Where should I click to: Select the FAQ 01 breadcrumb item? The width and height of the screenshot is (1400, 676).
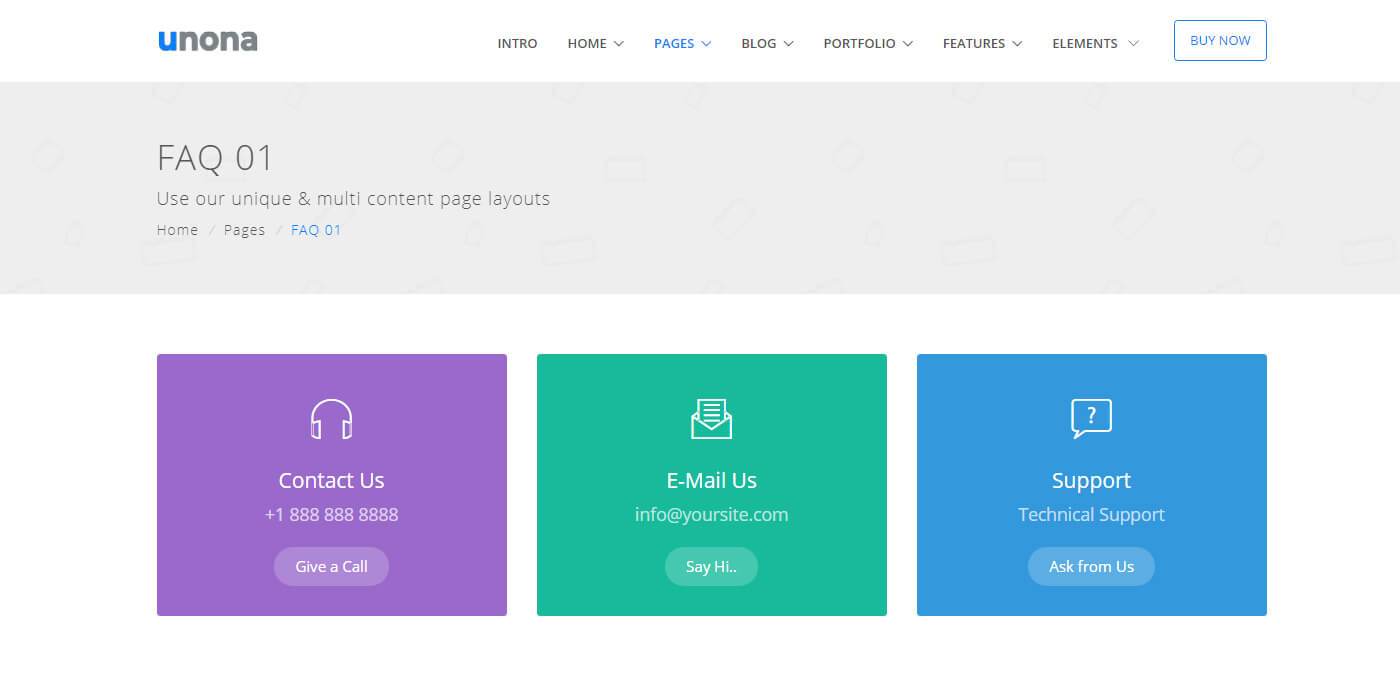pyautogui.click(x=316, y=230)
